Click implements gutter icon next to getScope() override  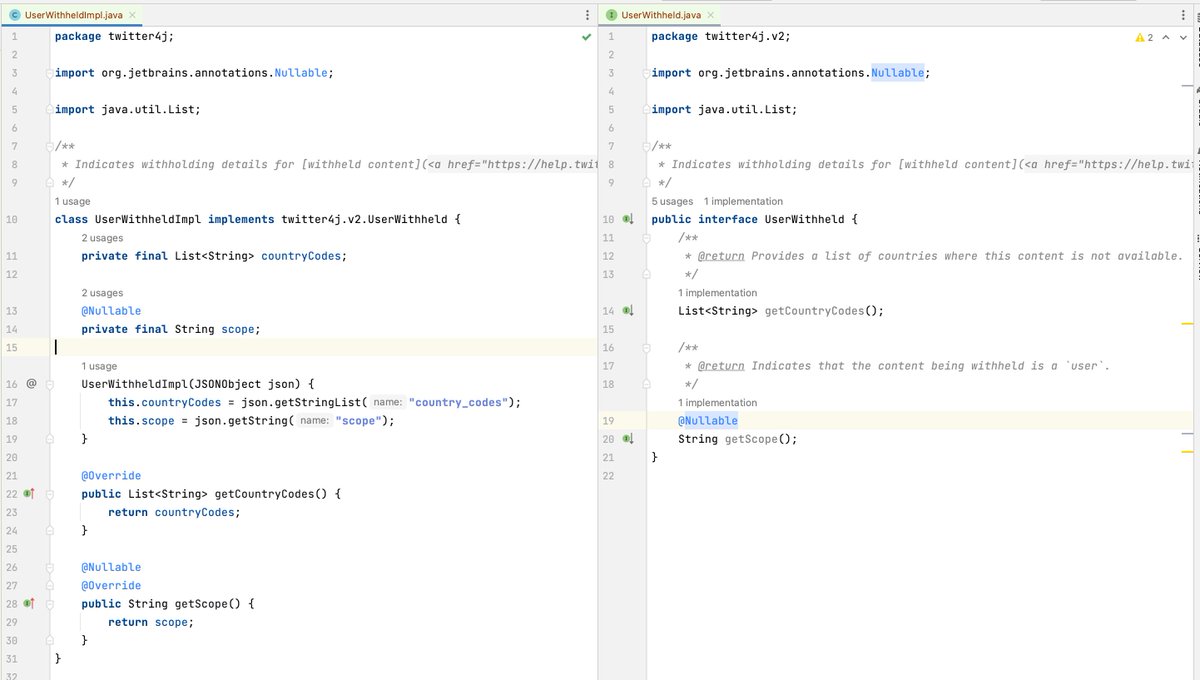(x=29, y=604)
